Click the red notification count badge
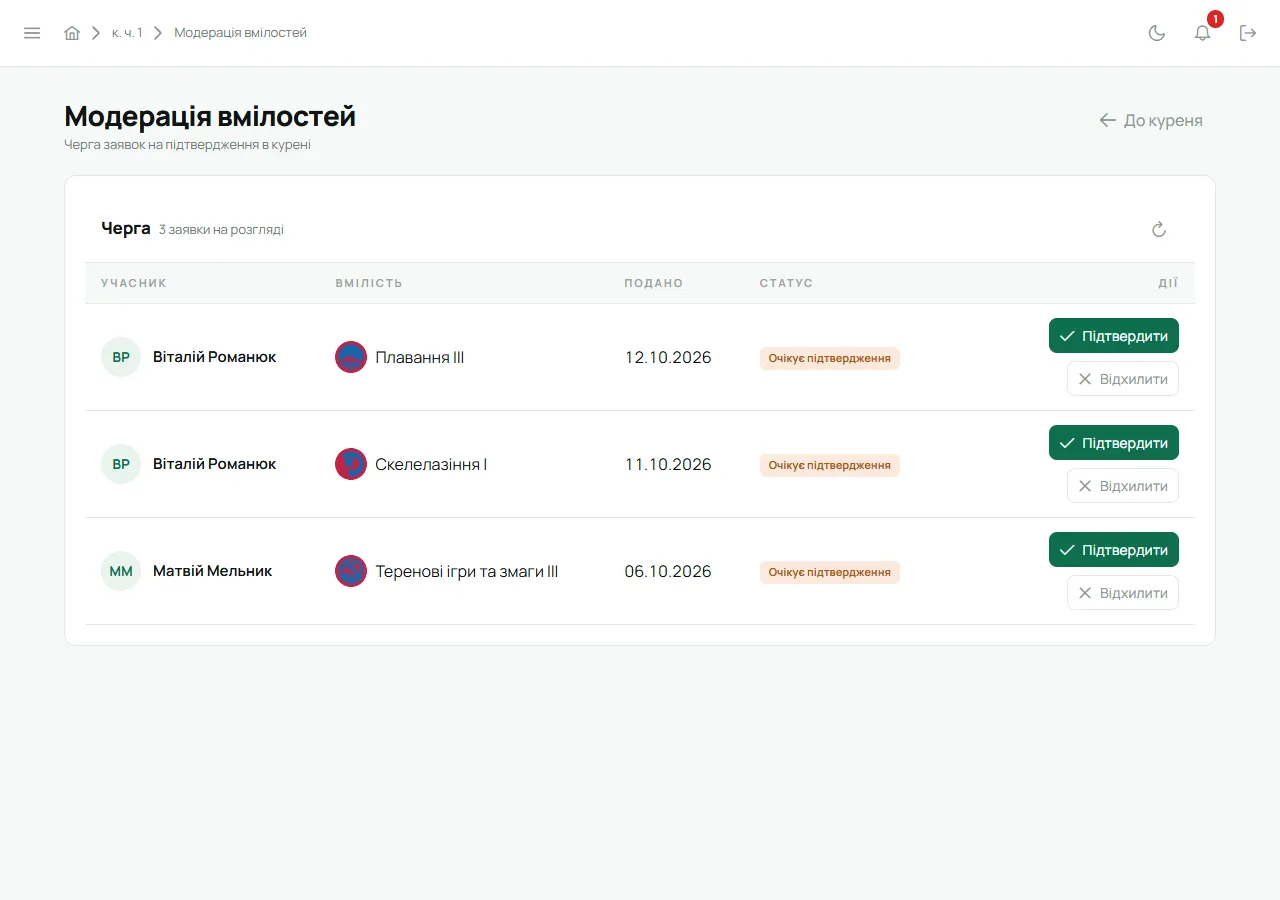Screen dimensions: 1280x900 (1215, 19)
